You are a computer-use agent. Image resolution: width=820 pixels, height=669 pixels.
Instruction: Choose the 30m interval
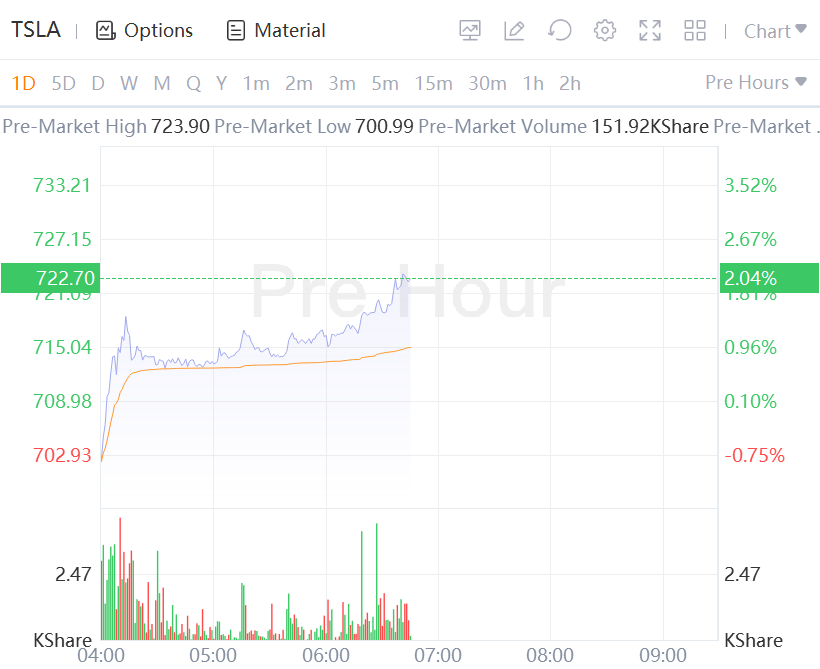[487, 83]
